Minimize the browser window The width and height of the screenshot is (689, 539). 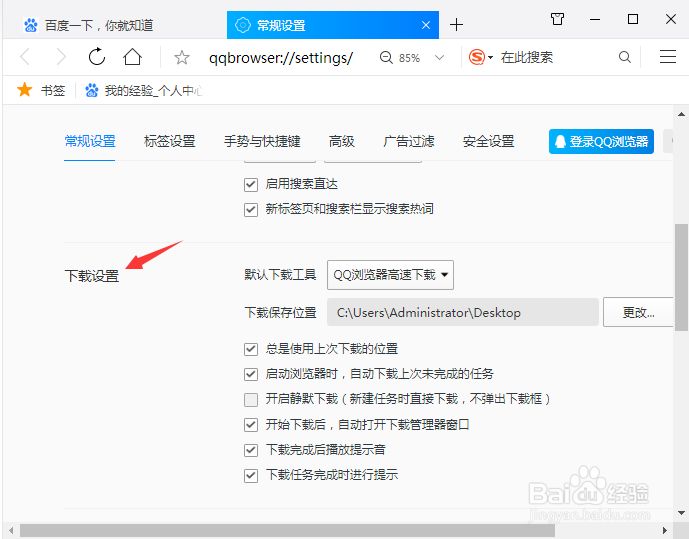(x=595, y=19)
